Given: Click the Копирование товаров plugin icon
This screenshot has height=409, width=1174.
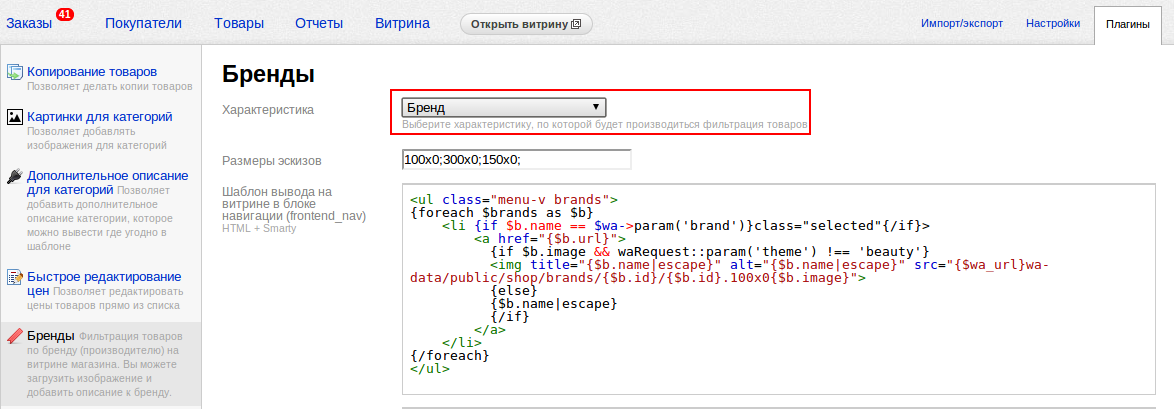Looking at the screenshot, I should click(x=15, y=72).
